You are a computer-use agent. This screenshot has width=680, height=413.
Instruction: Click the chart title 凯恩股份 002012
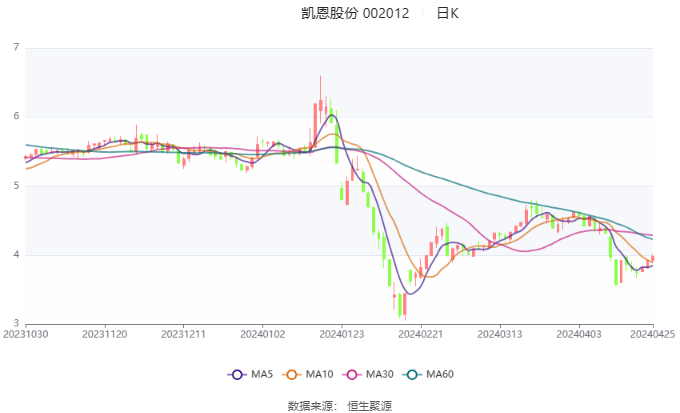pos(355,13)
